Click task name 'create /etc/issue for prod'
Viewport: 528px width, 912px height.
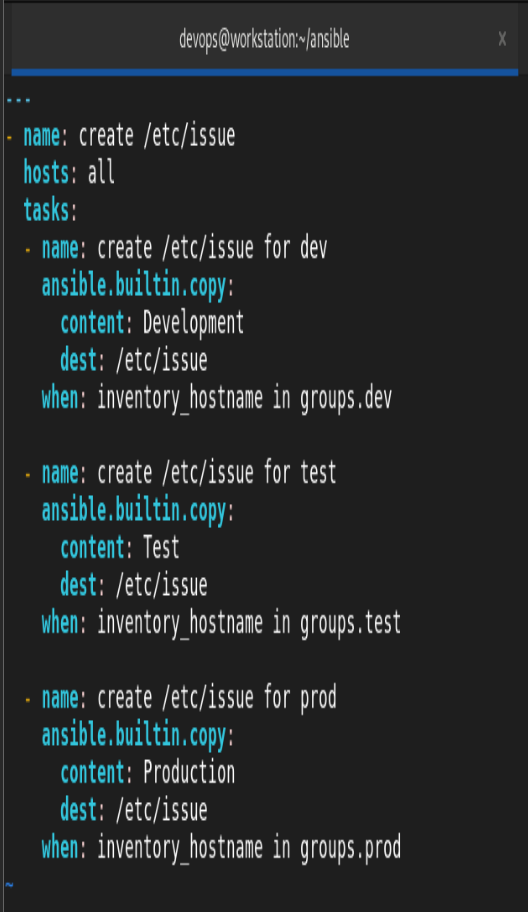pos(217,697)
